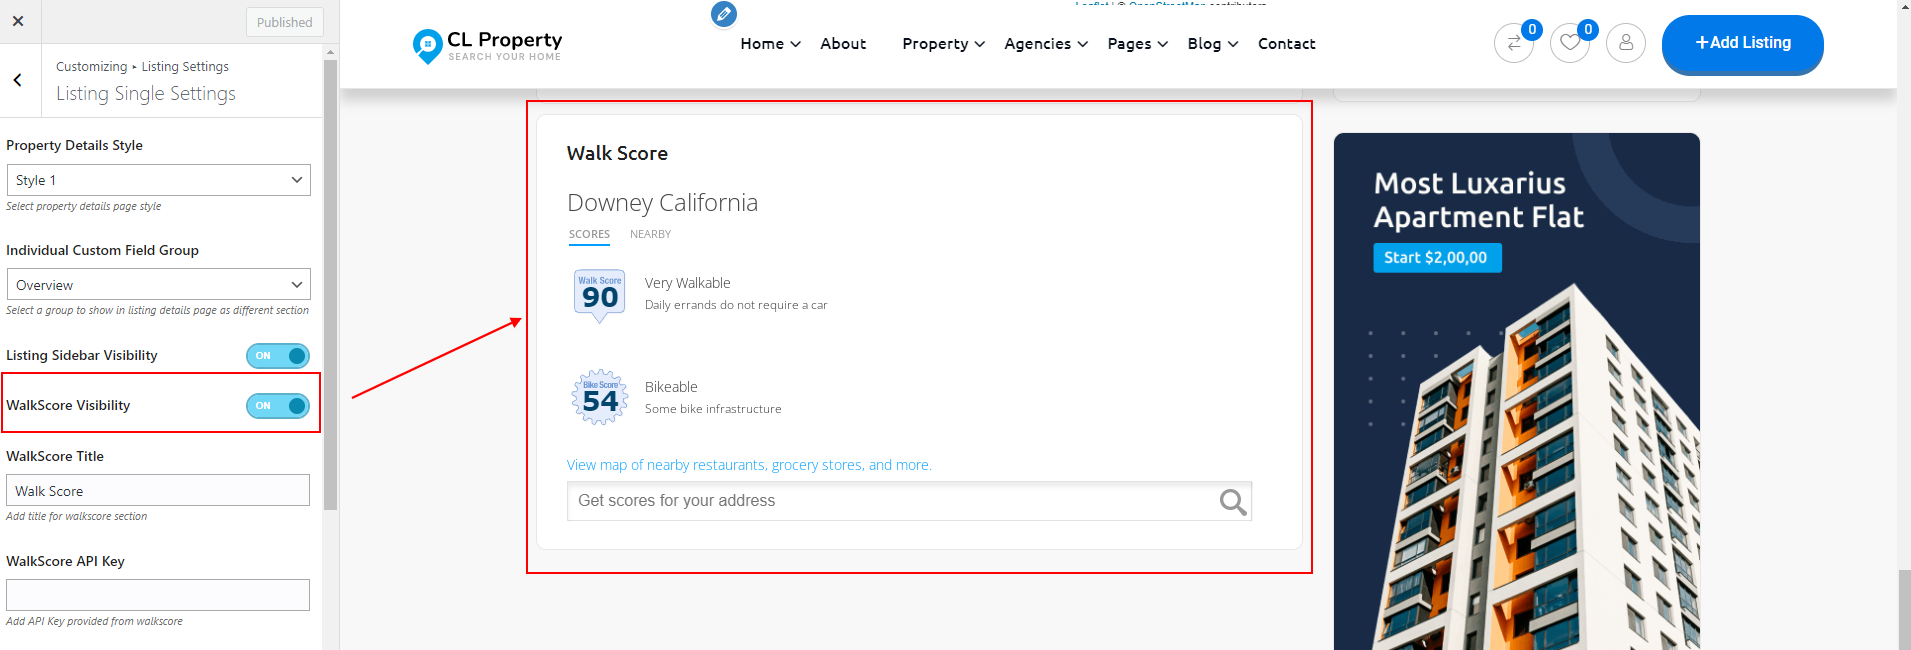
Task: Click the customizer panel scrollbar
Action: [x=331, y=285]
